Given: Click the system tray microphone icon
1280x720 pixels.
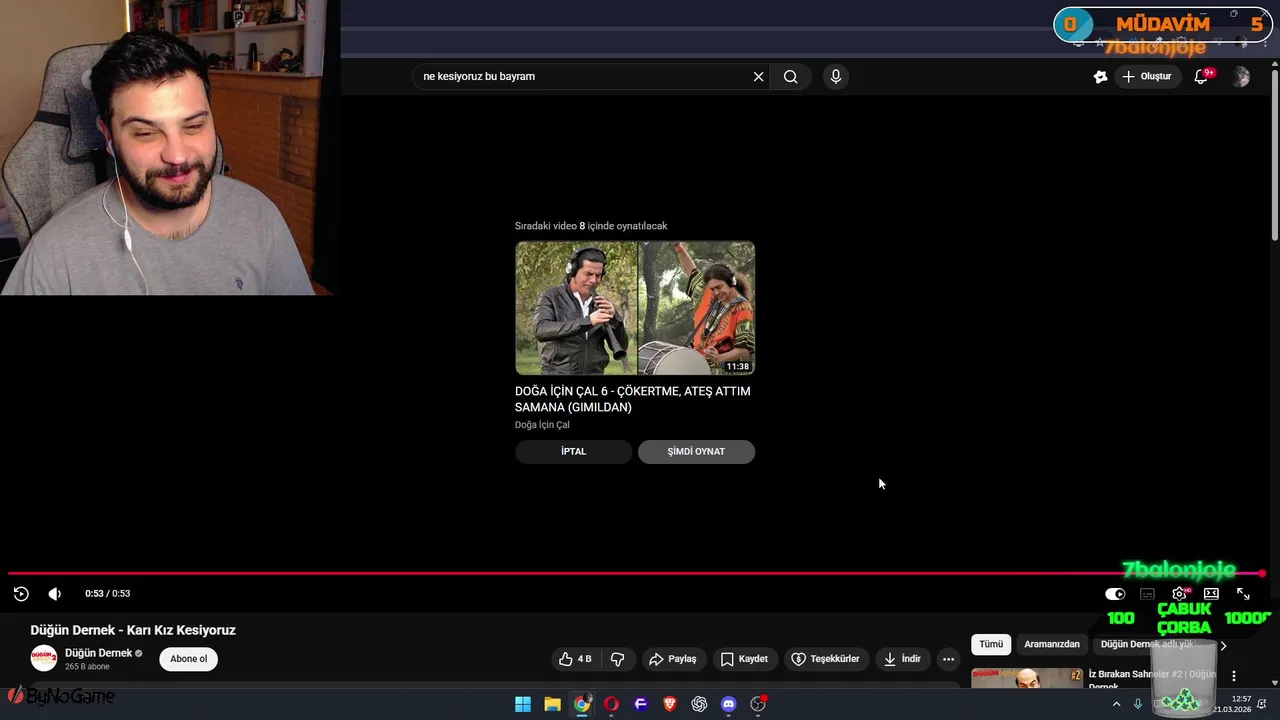Looking at the screenshot, I should (1137, 704).
